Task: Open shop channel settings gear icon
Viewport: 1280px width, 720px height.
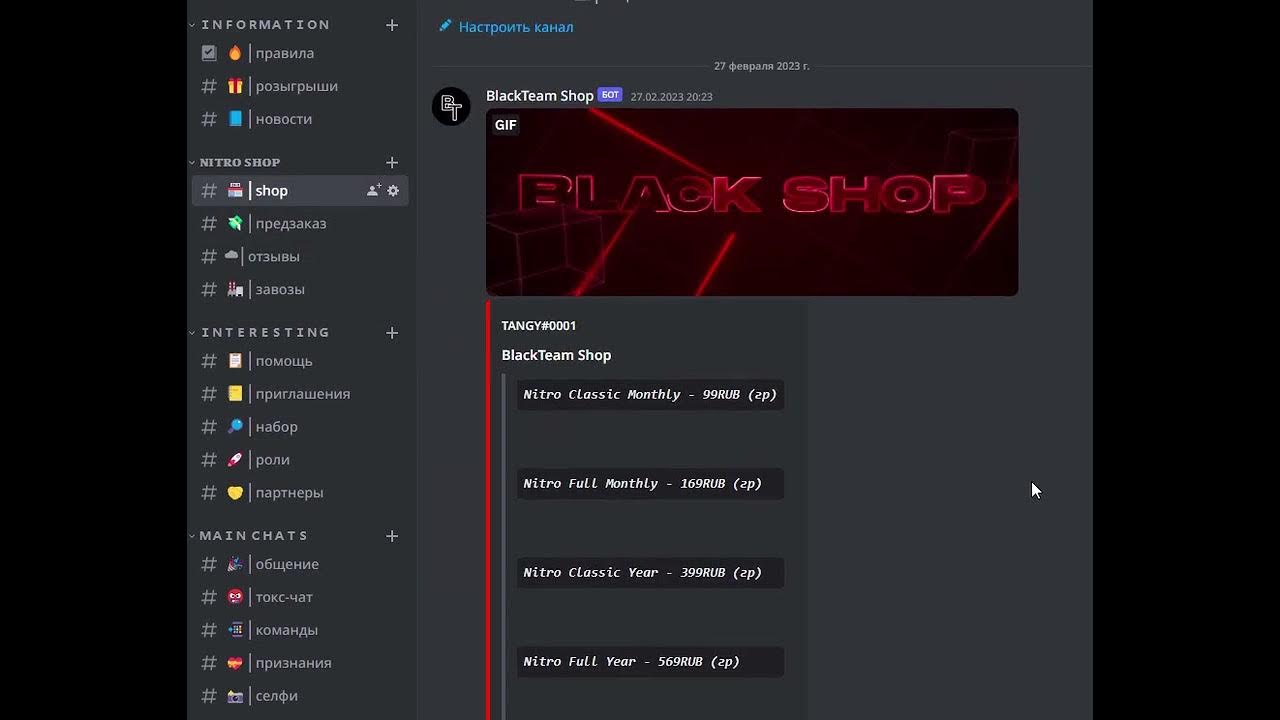Action: click(x=393, y=190)
